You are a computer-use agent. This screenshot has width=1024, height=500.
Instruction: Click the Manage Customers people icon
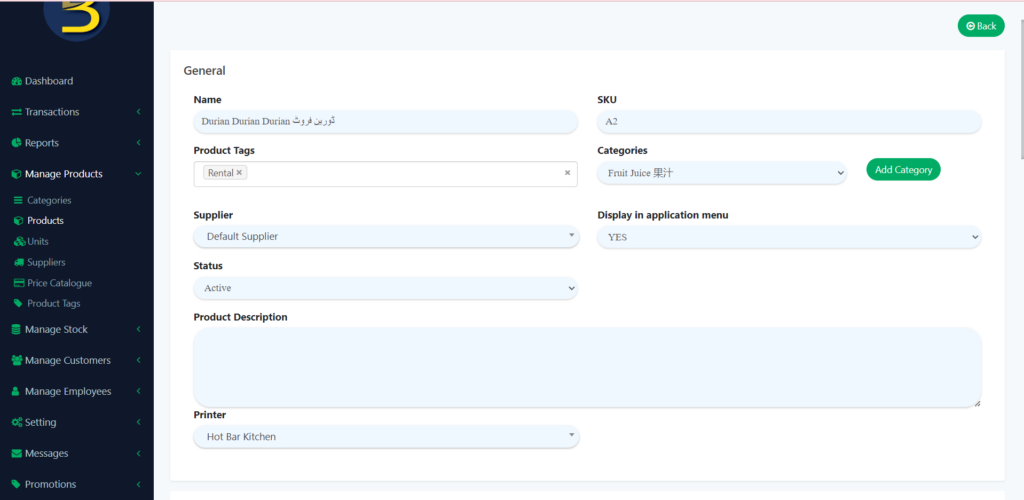coord(16,360)
